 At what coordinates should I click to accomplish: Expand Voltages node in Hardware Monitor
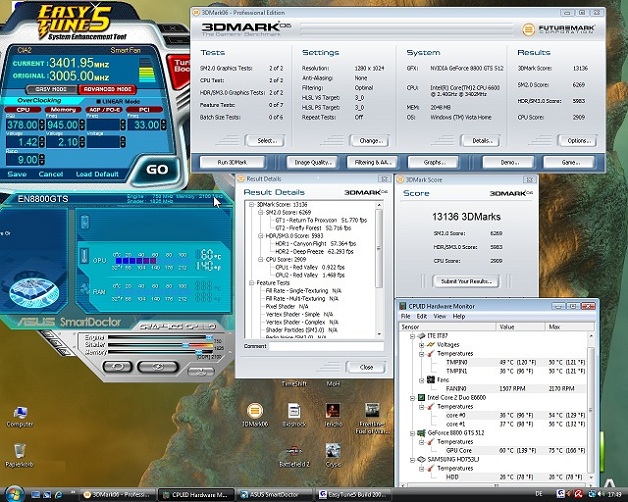(421, 345)
